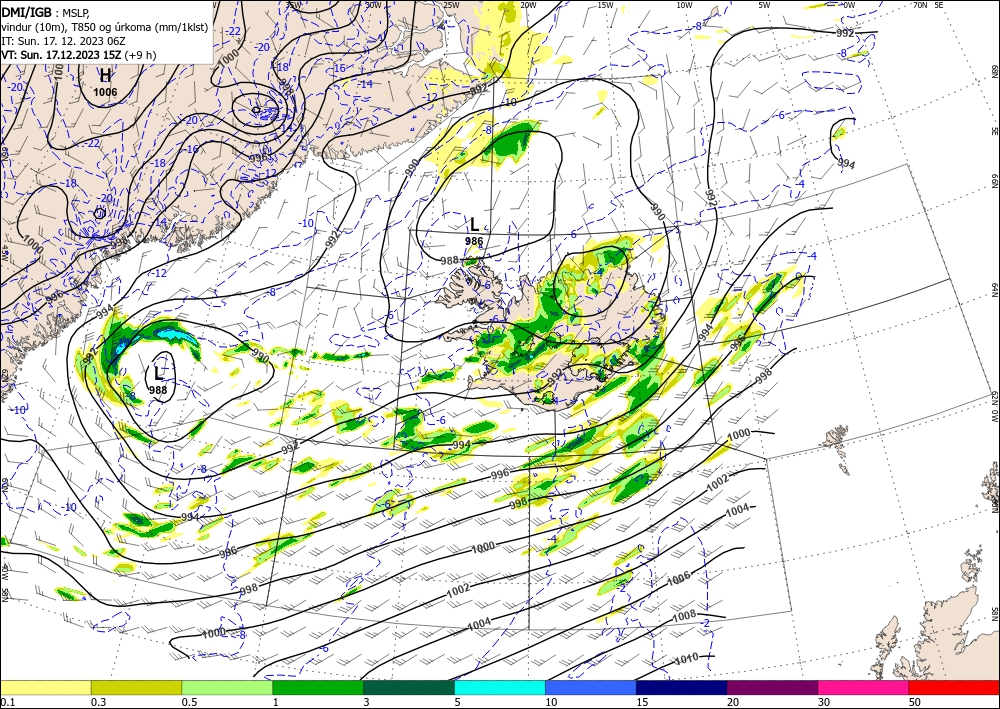Choose the blue 10–15 legend swatch

click(x=591, y=687)
